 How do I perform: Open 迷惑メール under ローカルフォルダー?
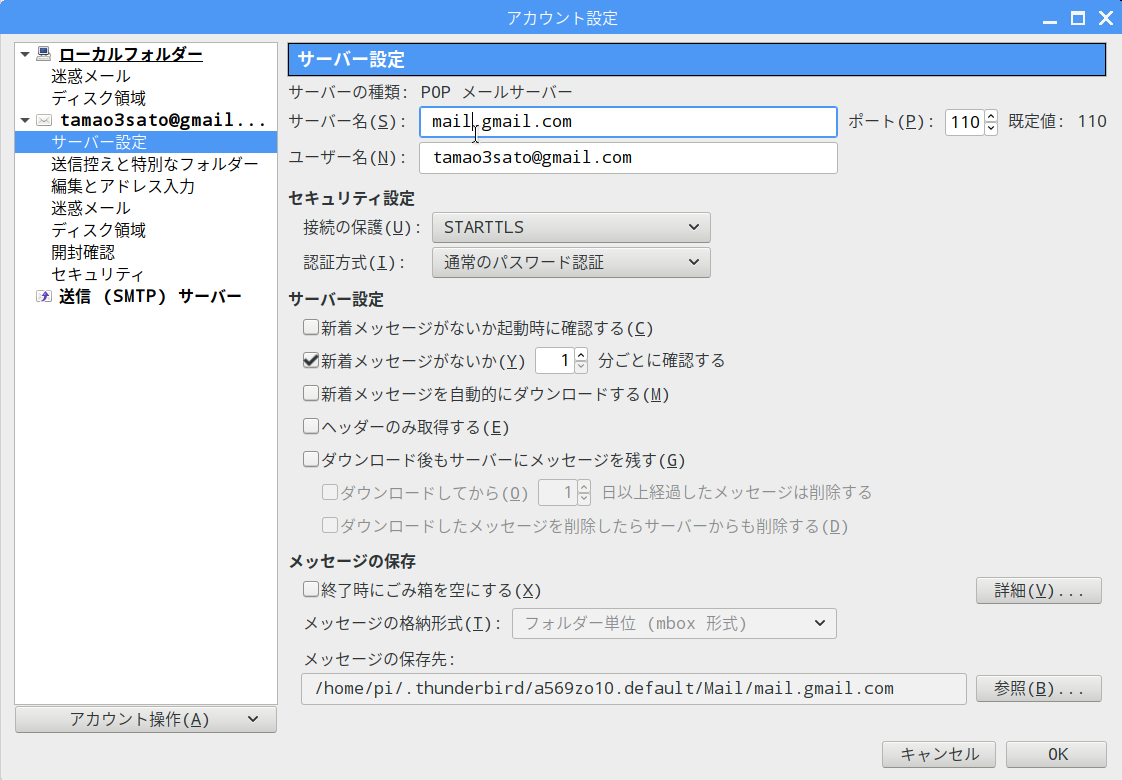coord(91,76)
